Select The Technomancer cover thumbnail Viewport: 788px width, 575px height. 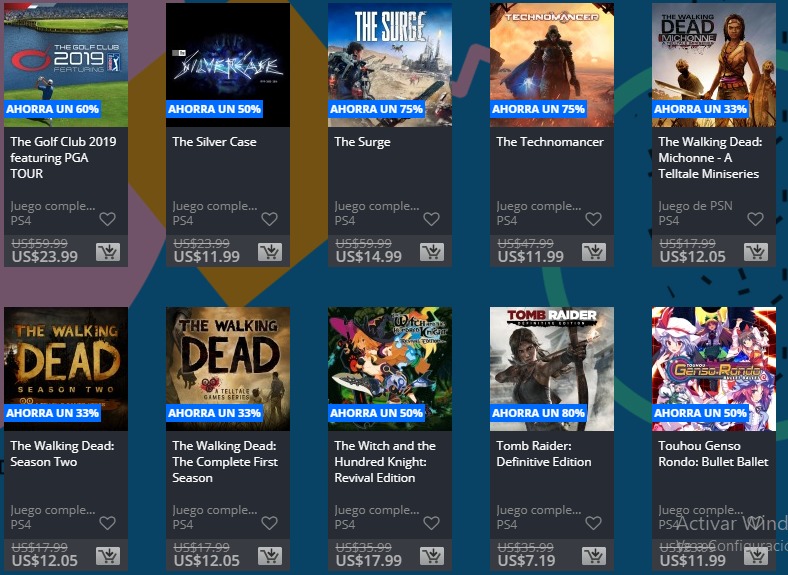pos(552,65)
